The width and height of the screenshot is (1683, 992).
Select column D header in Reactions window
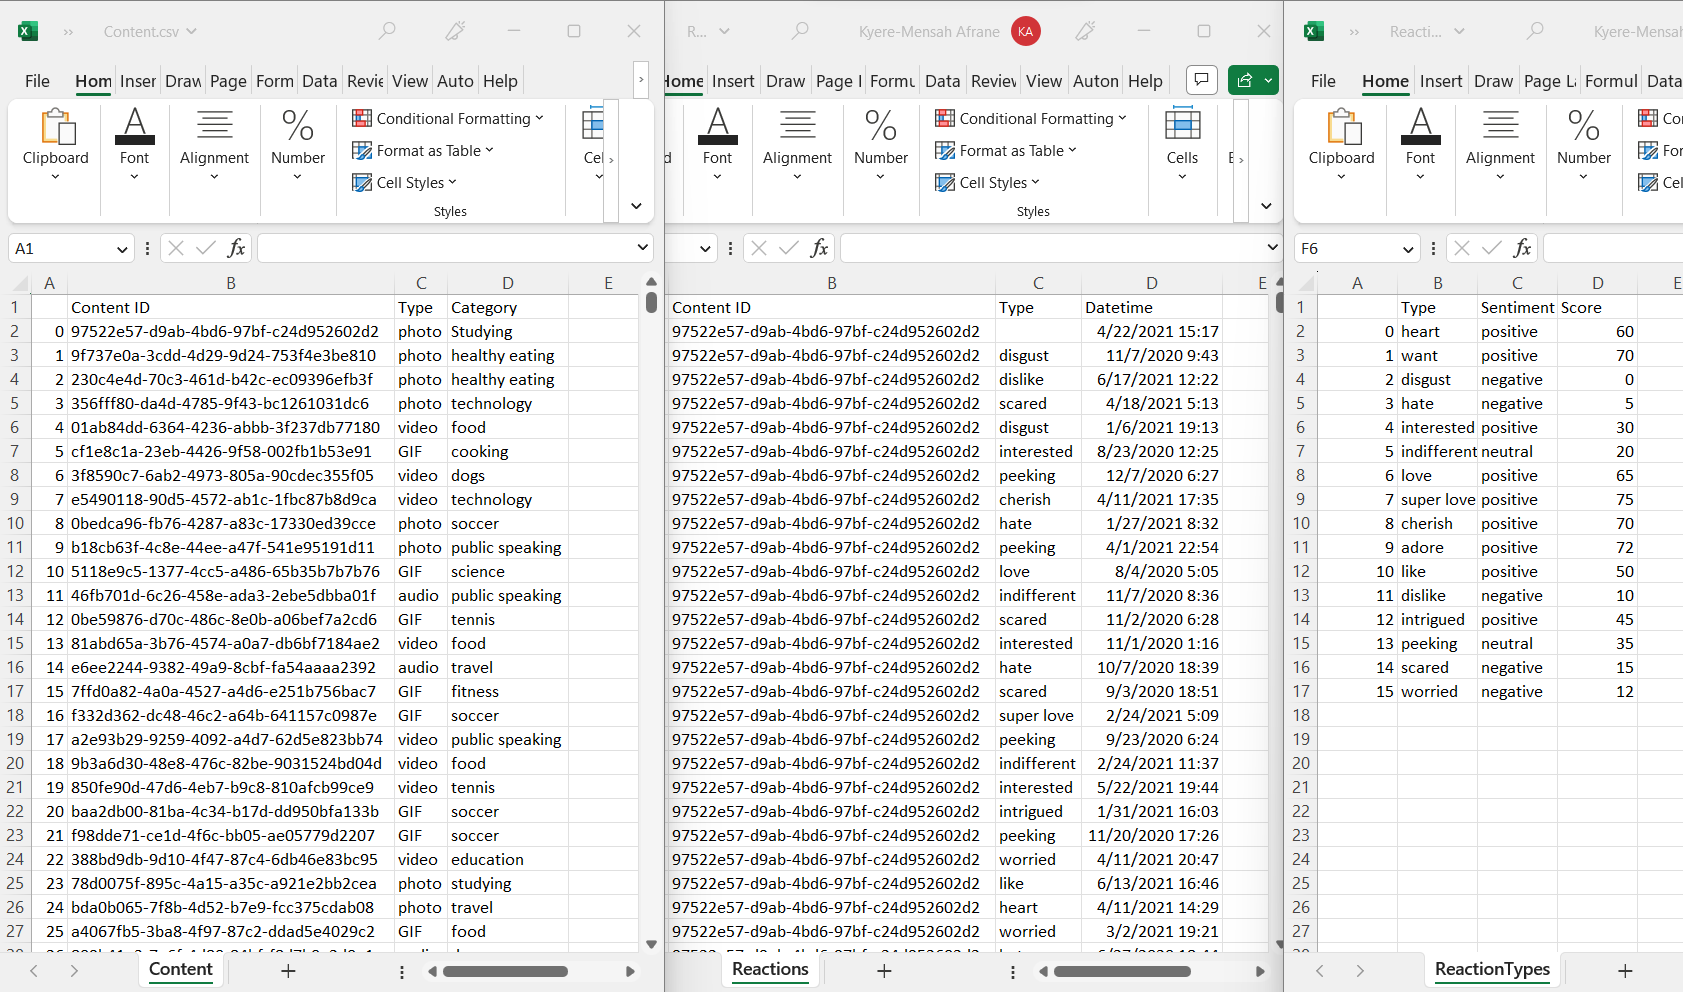click(1152, 283)
